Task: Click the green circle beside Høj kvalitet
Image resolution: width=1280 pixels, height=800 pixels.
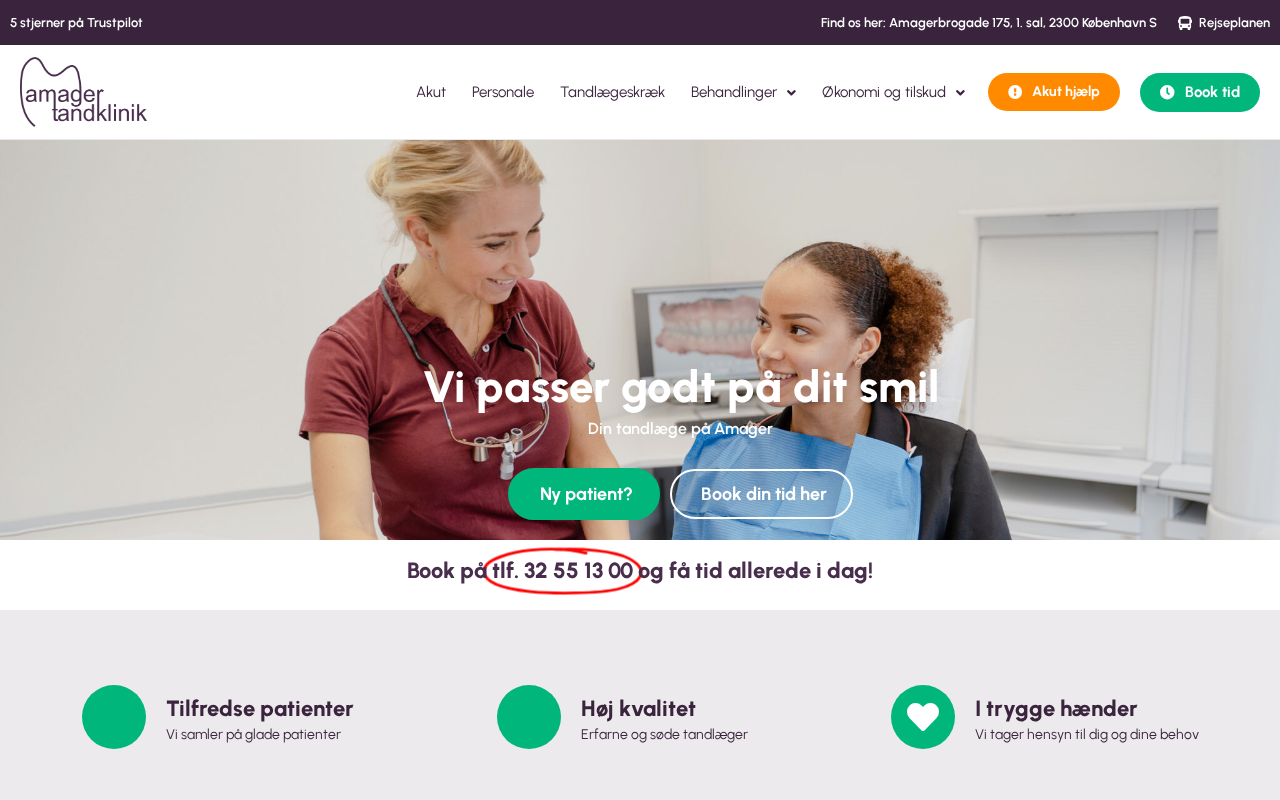Action: click(x=529, y=717)
